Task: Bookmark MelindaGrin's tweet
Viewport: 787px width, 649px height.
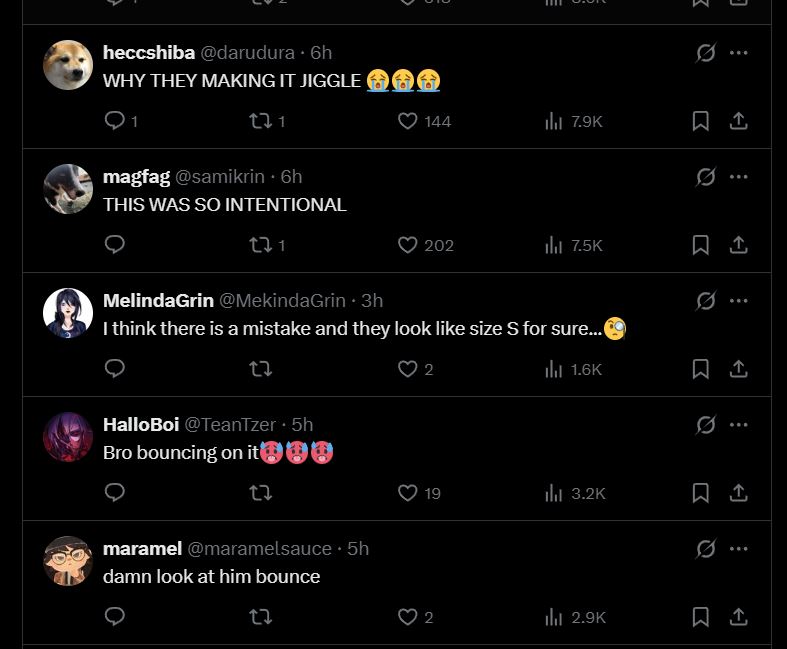Action: tap(701, 369)
